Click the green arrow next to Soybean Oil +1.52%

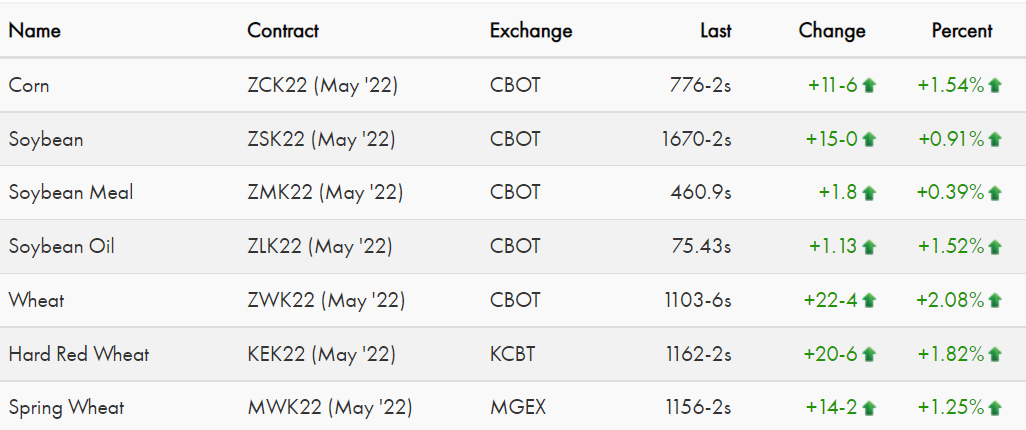[x=995, y=247]
